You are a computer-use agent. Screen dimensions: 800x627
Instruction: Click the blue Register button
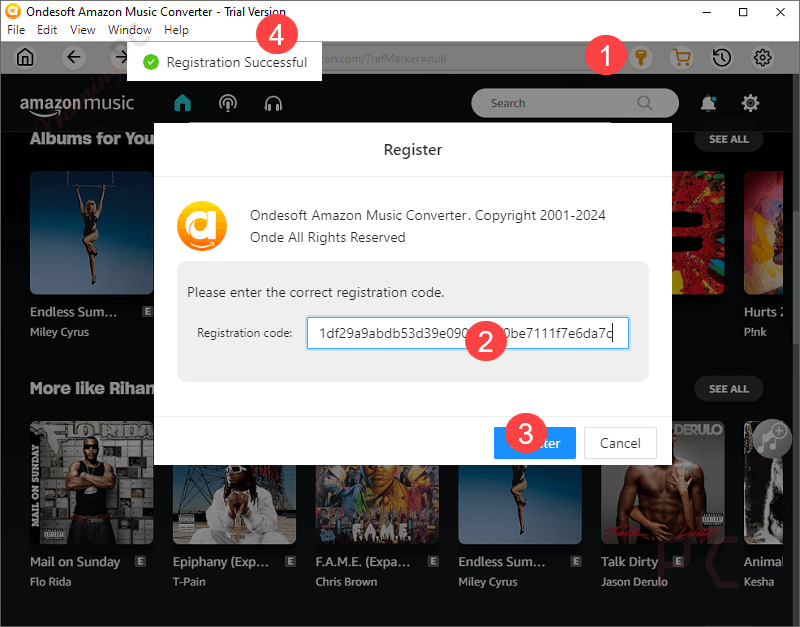click(535, 443)
